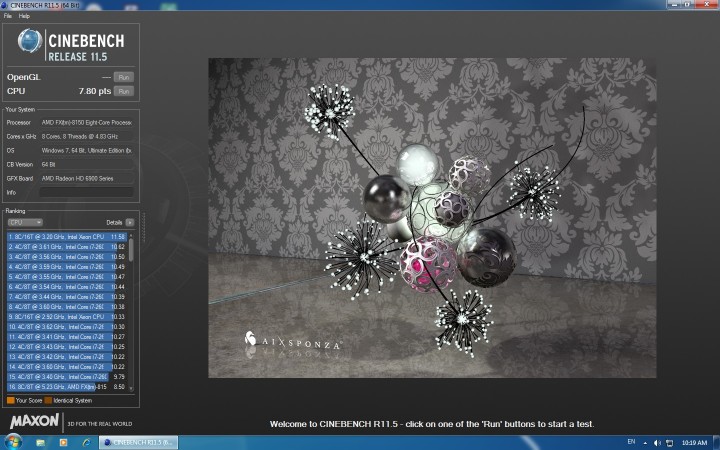The image size is (720, 450).
Task: Show hidden system tray icons arrow
Action: (x=645, y=443)
